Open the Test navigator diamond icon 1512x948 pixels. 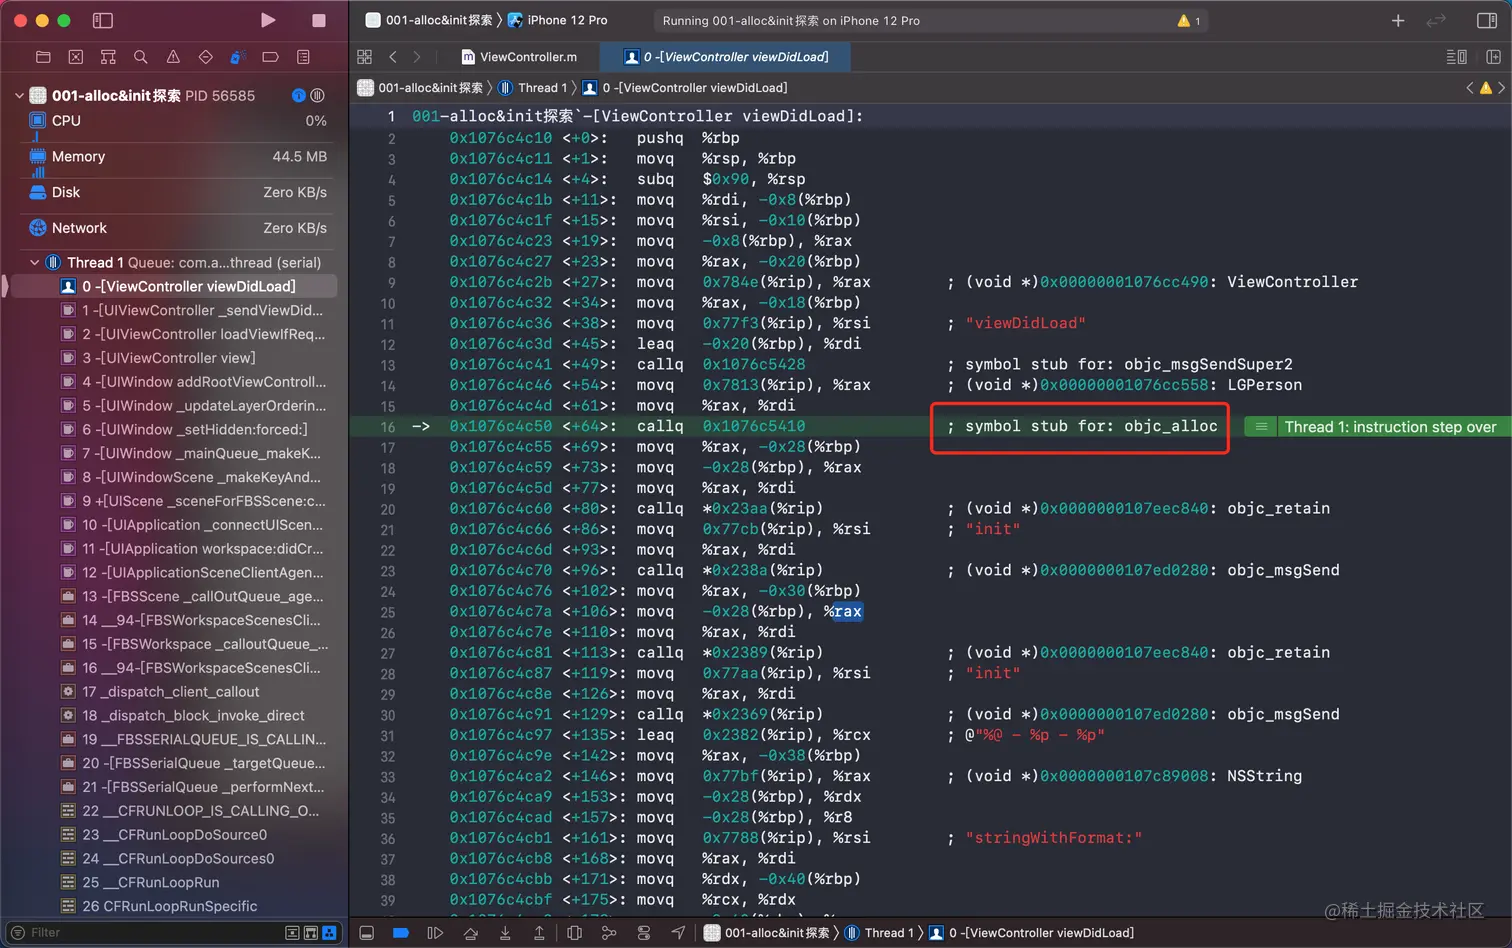pos(206,57)
